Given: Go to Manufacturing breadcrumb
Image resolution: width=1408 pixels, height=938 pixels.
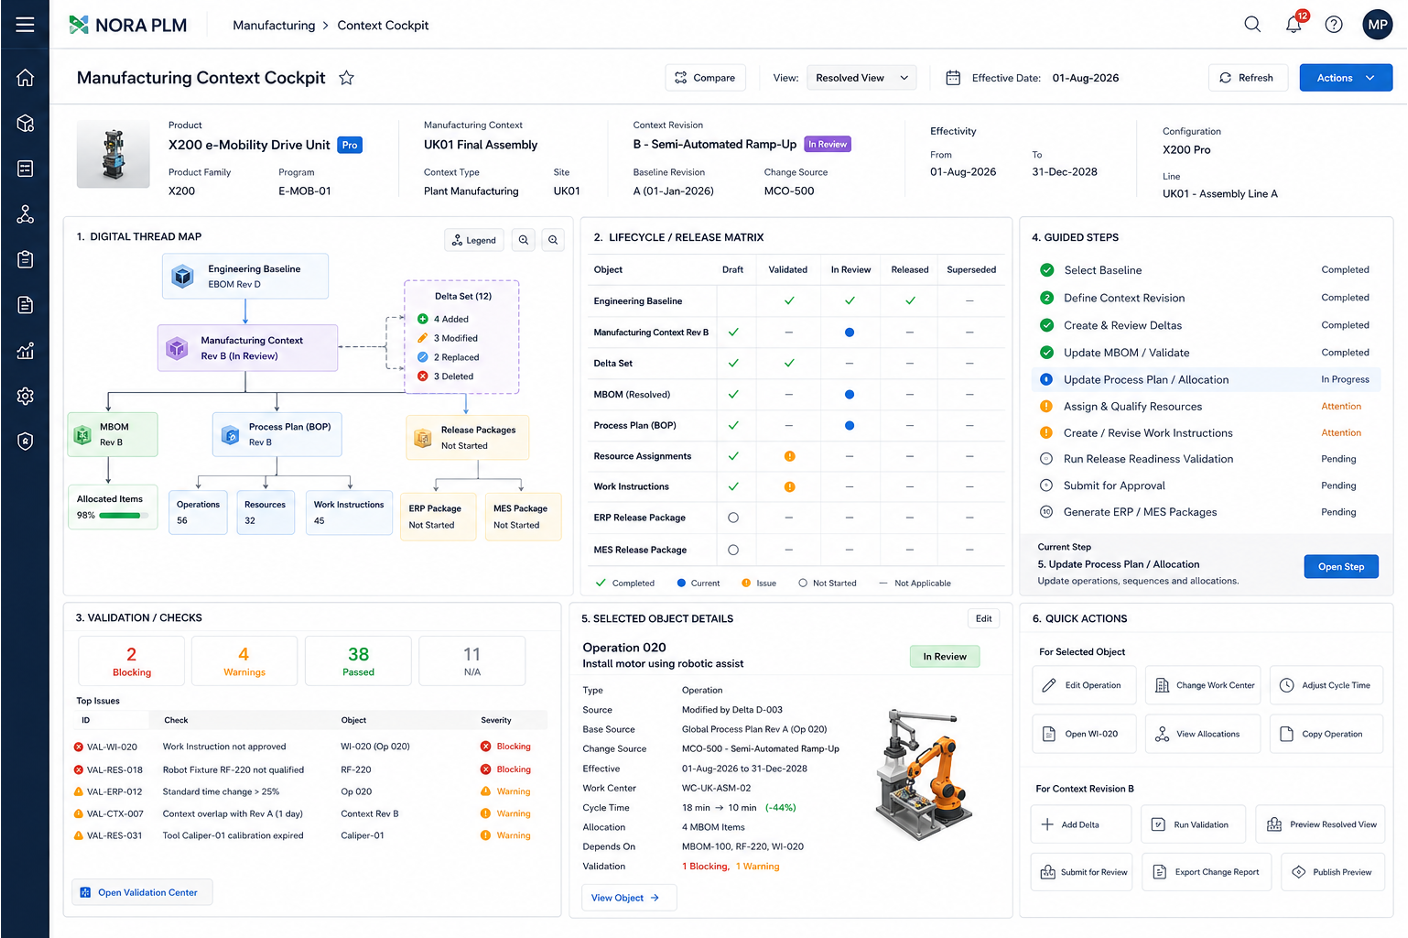Looking at the screenshot, I should coord(274,25).
